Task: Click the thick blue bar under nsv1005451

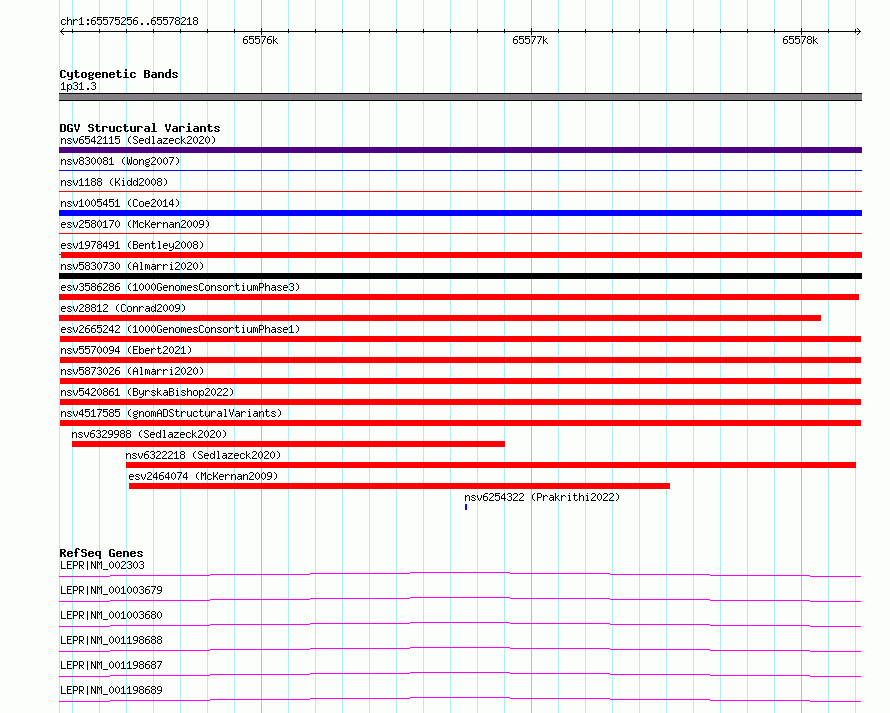Action: (x=460, y=213)
